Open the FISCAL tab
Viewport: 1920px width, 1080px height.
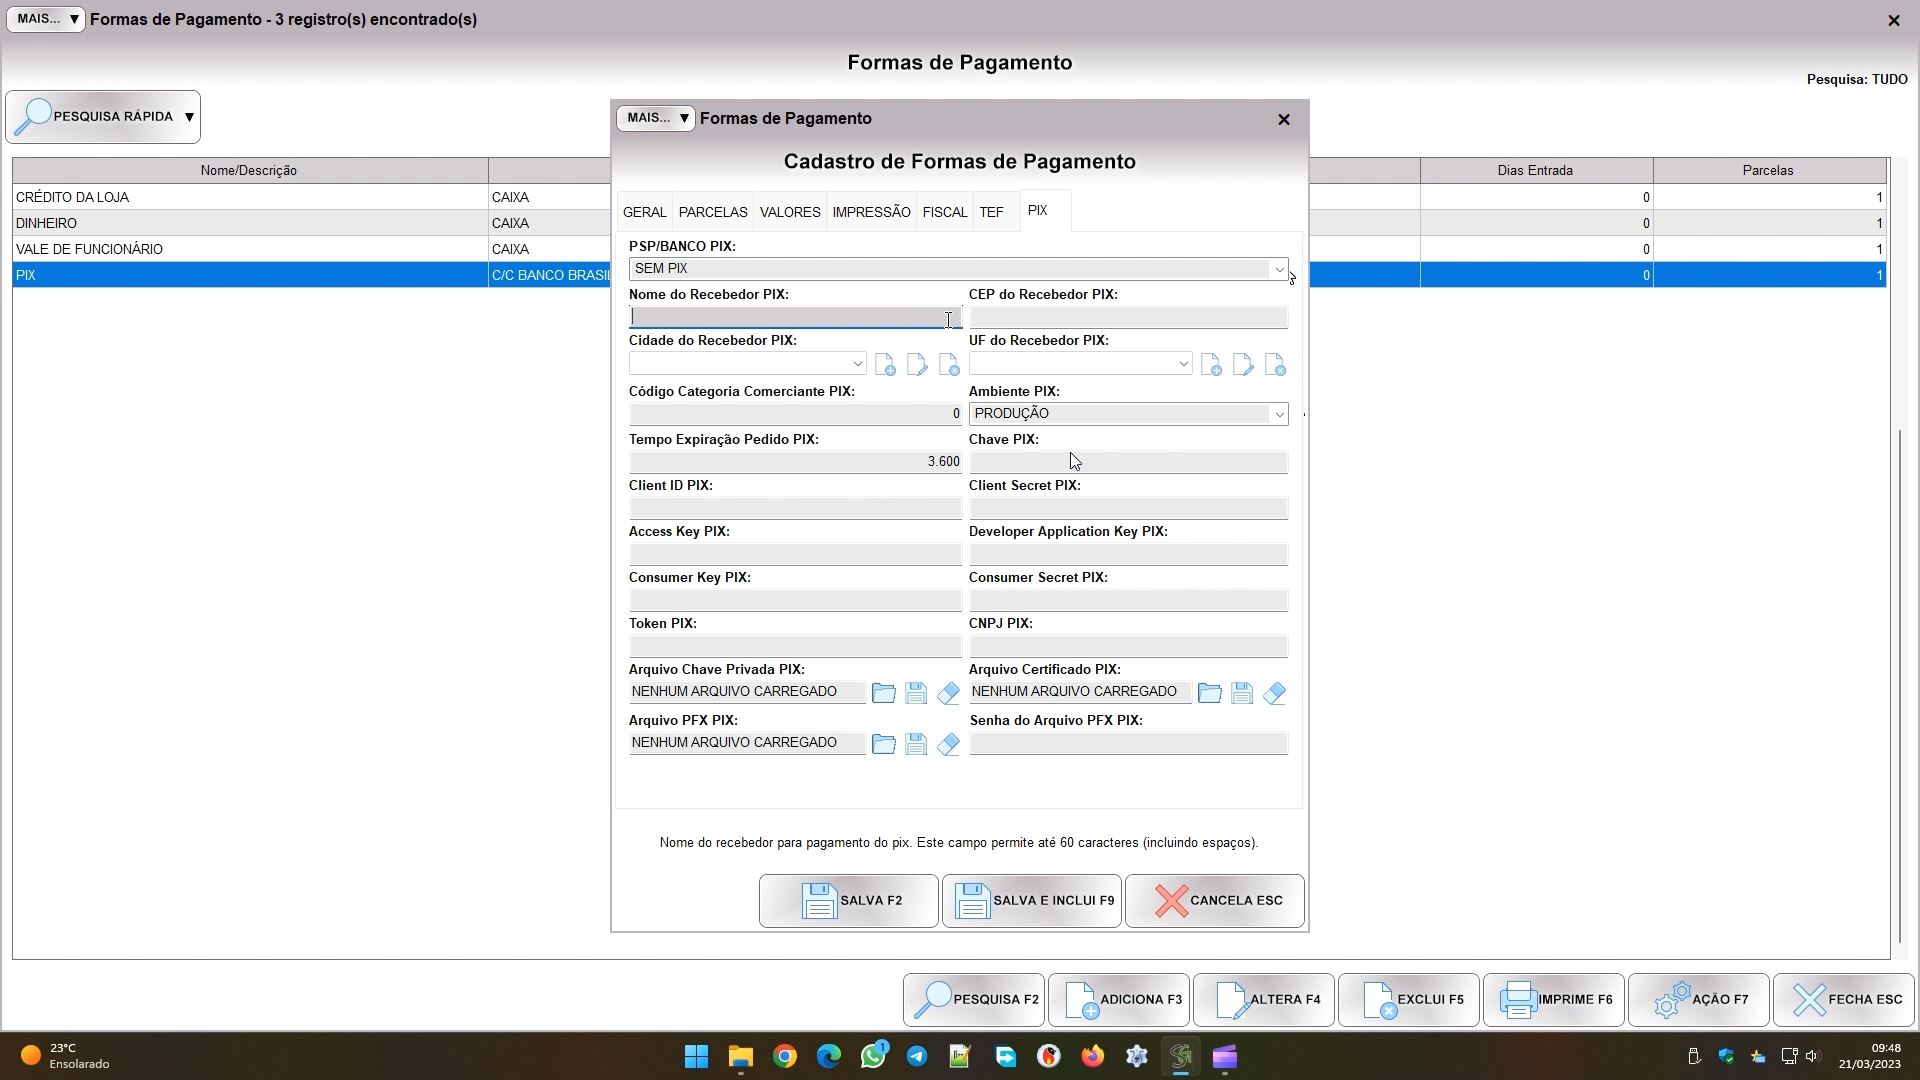[x=944, y=212]
